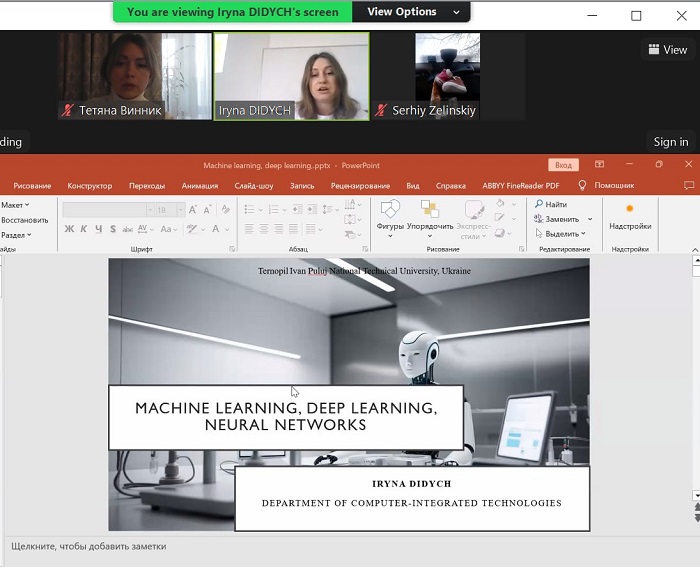Click the Zoom Sign in button

[x=670, y=142]
